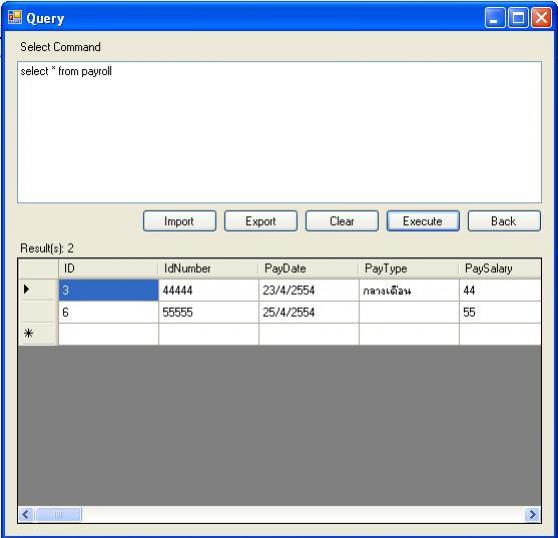The image size is (558, 538).
Task: Select the PayDate cell 23/4/2554
Action: click(309, 290)
